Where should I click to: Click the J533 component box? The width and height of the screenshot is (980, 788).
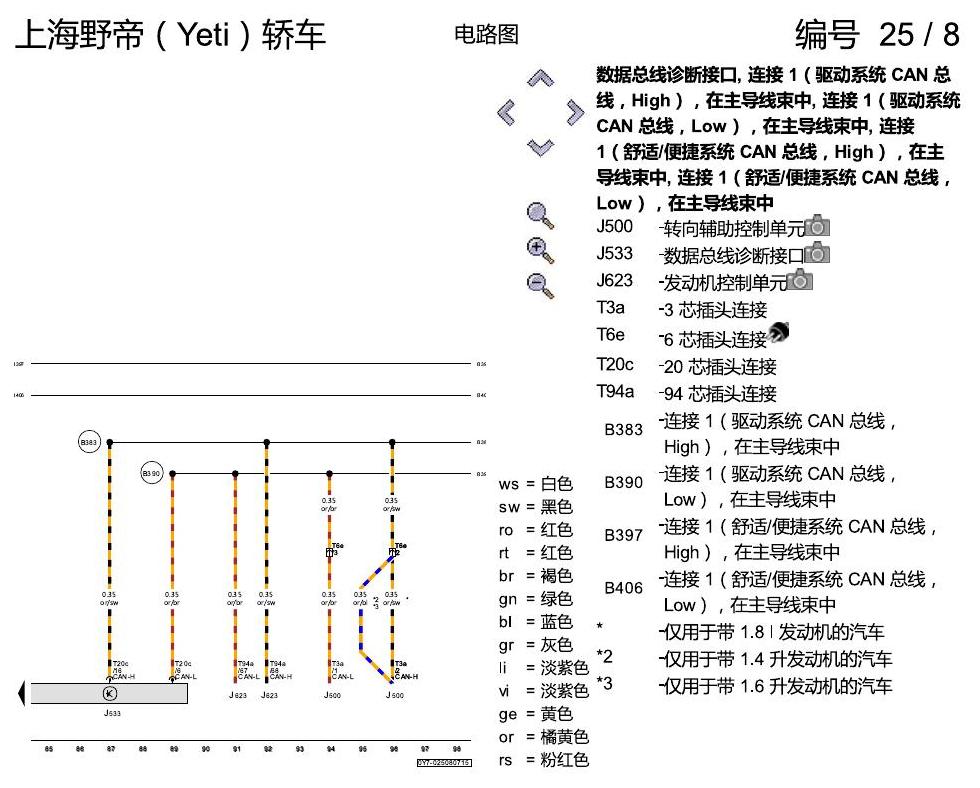(109, 694)
